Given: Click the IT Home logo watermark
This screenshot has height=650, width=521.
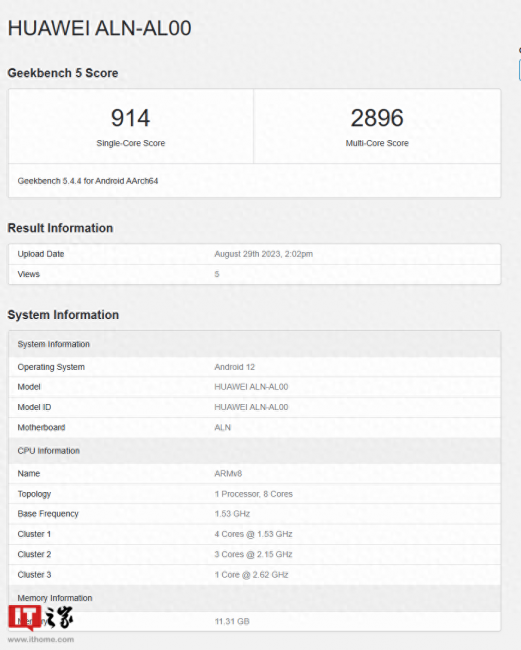Looking at the screenshot, I should tap(41, 618).
